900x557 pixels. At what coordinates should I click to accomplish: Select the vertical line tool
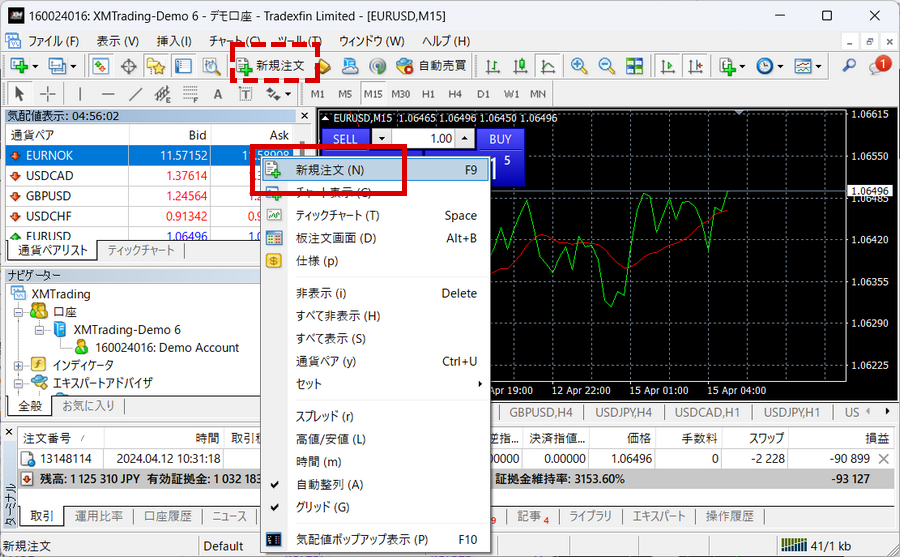tap(80, 93)
